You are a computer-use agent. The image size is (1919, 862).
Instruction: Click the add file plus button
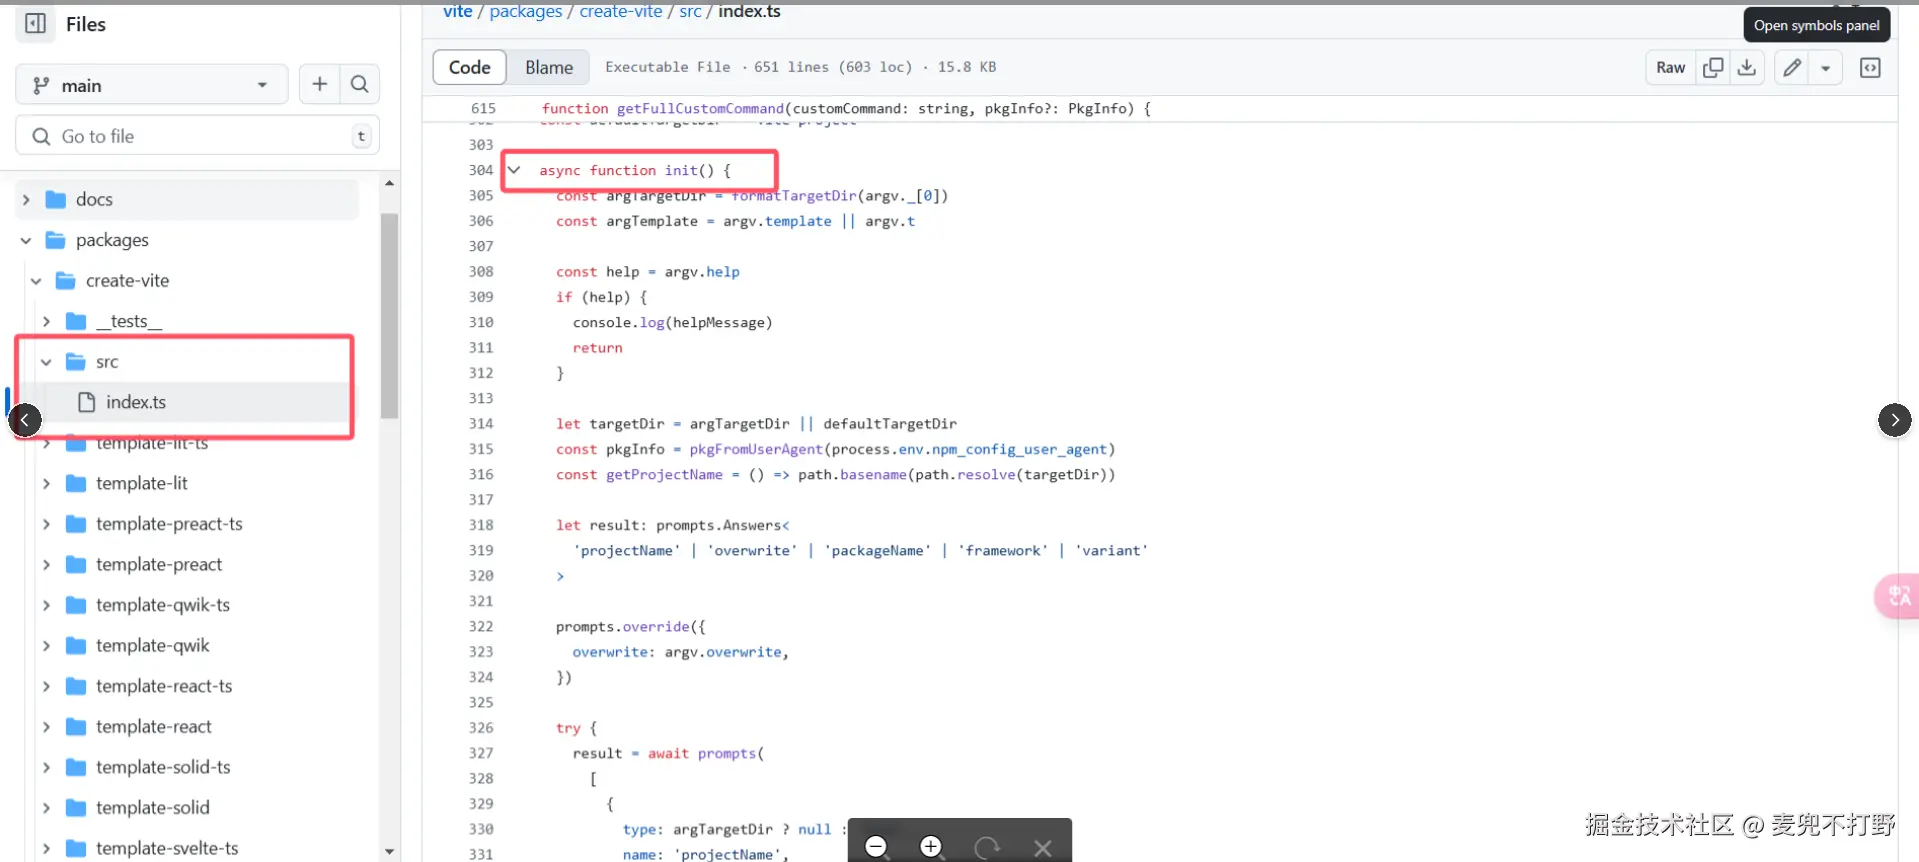[x=320, y=85]
